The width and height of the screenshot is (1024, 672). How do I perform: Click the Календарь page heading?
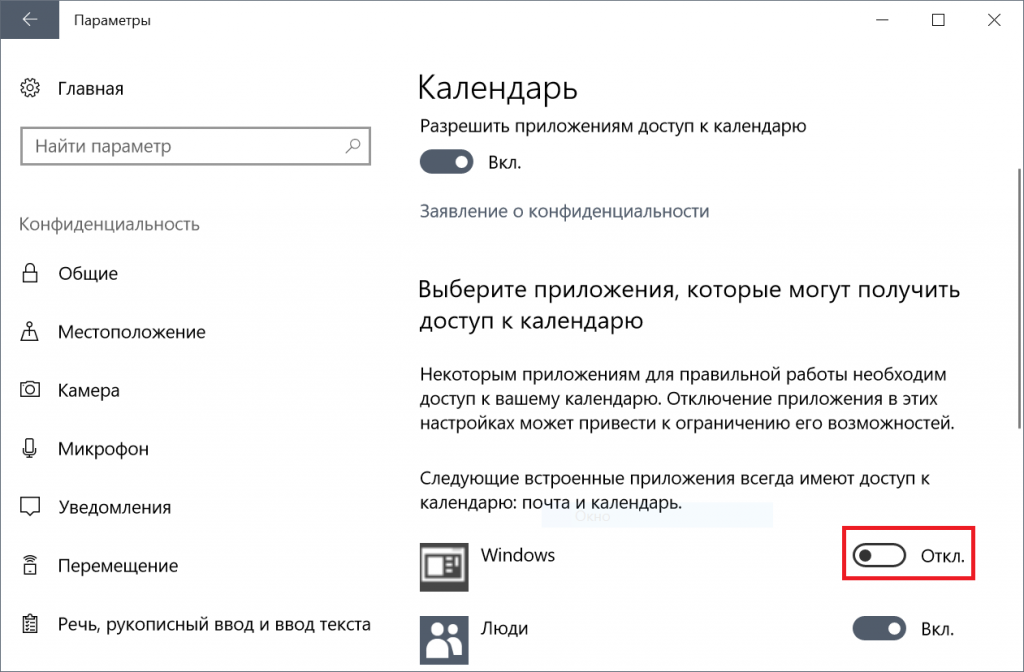click(x=498, y=88)
